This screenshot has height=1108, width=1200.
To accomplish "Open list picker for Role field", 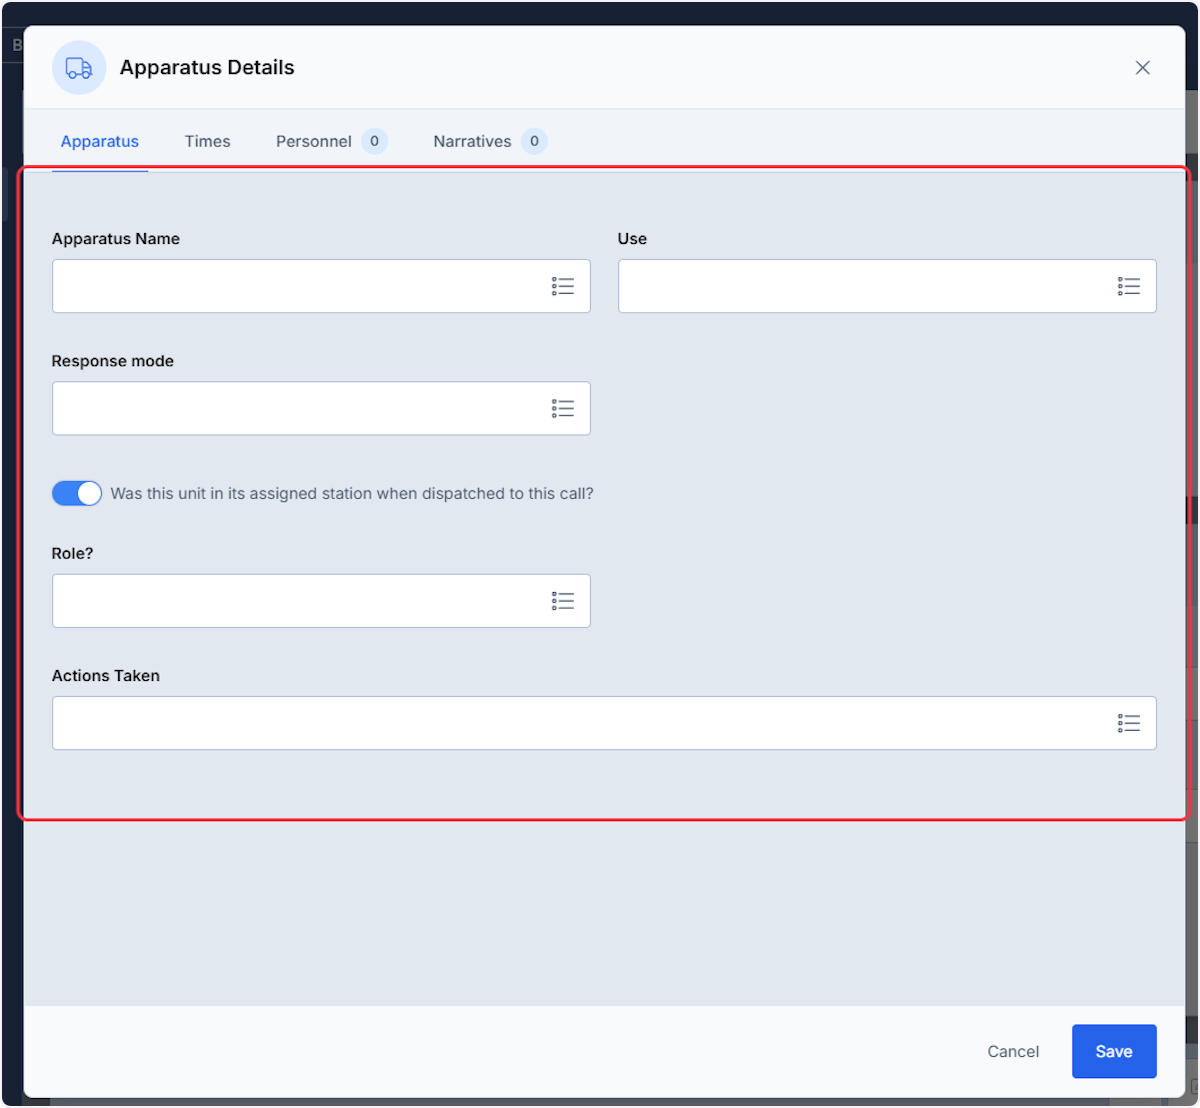I will [x=563, y=601].
